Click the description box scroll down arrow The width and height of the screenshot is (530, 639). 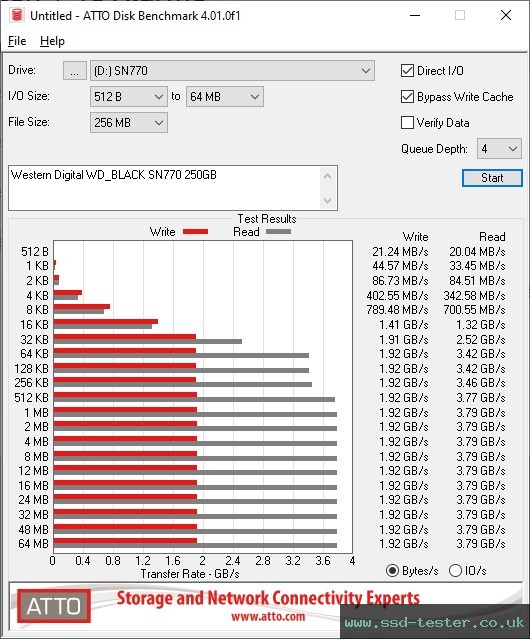(x=328, y=200)
